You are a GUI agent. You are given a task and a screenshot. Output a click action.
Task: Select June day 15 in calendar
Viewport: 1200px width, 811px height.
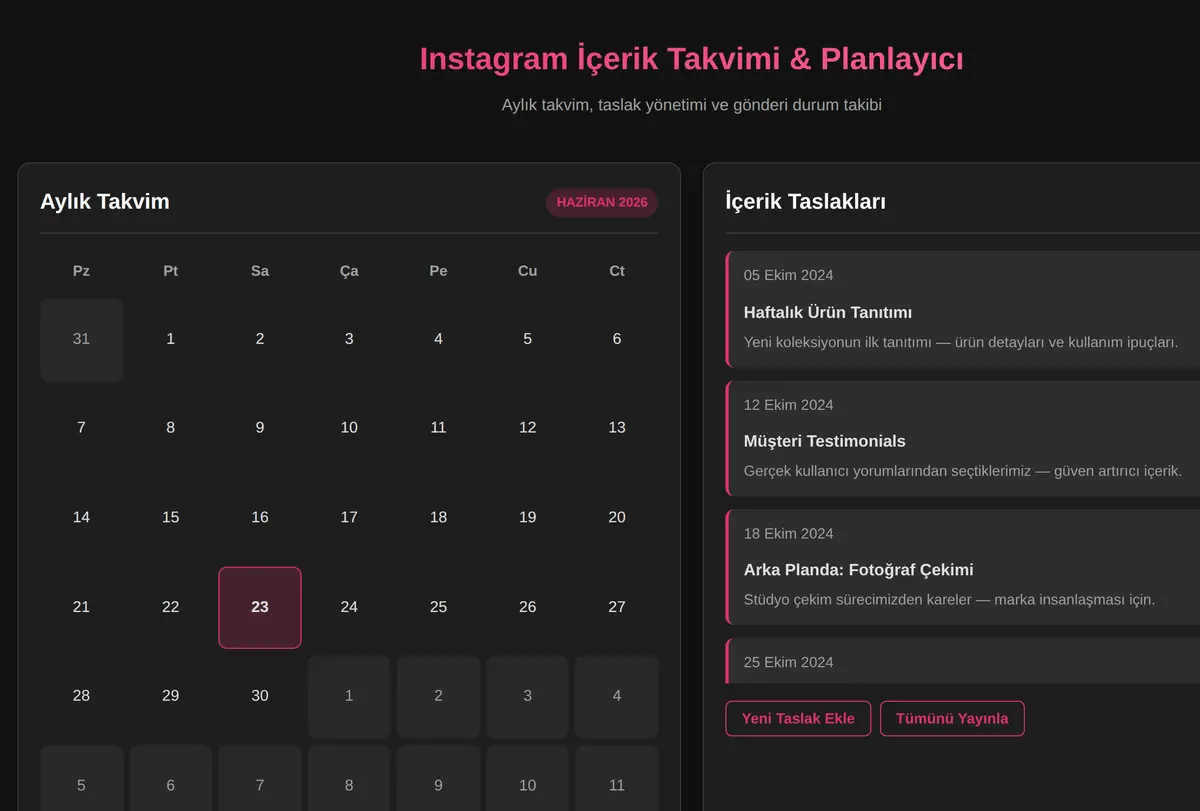click(171, 517)
